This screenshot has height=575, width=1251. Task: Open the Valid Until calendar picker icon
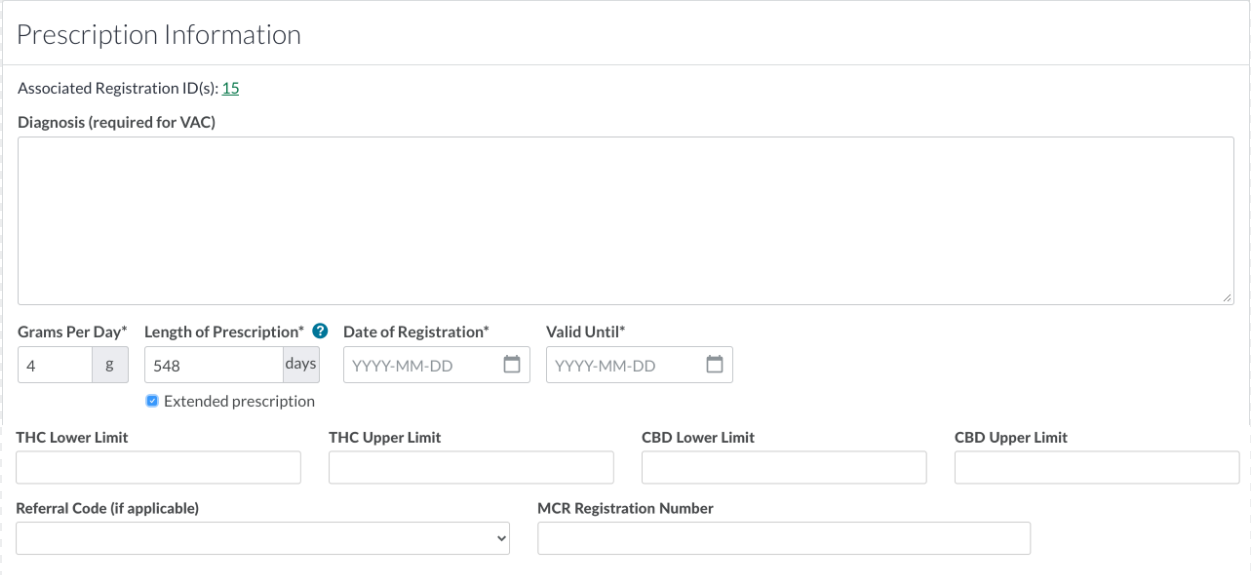coord(714,365)
